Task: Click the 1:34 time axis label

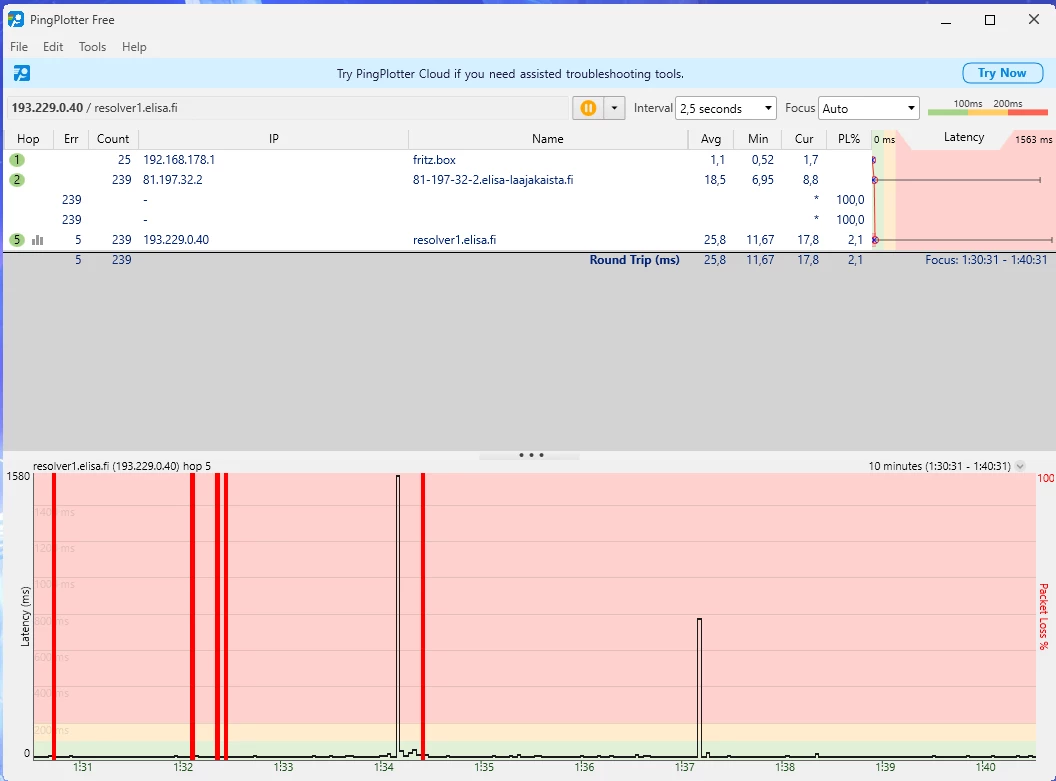Action: tap(383, 767)
